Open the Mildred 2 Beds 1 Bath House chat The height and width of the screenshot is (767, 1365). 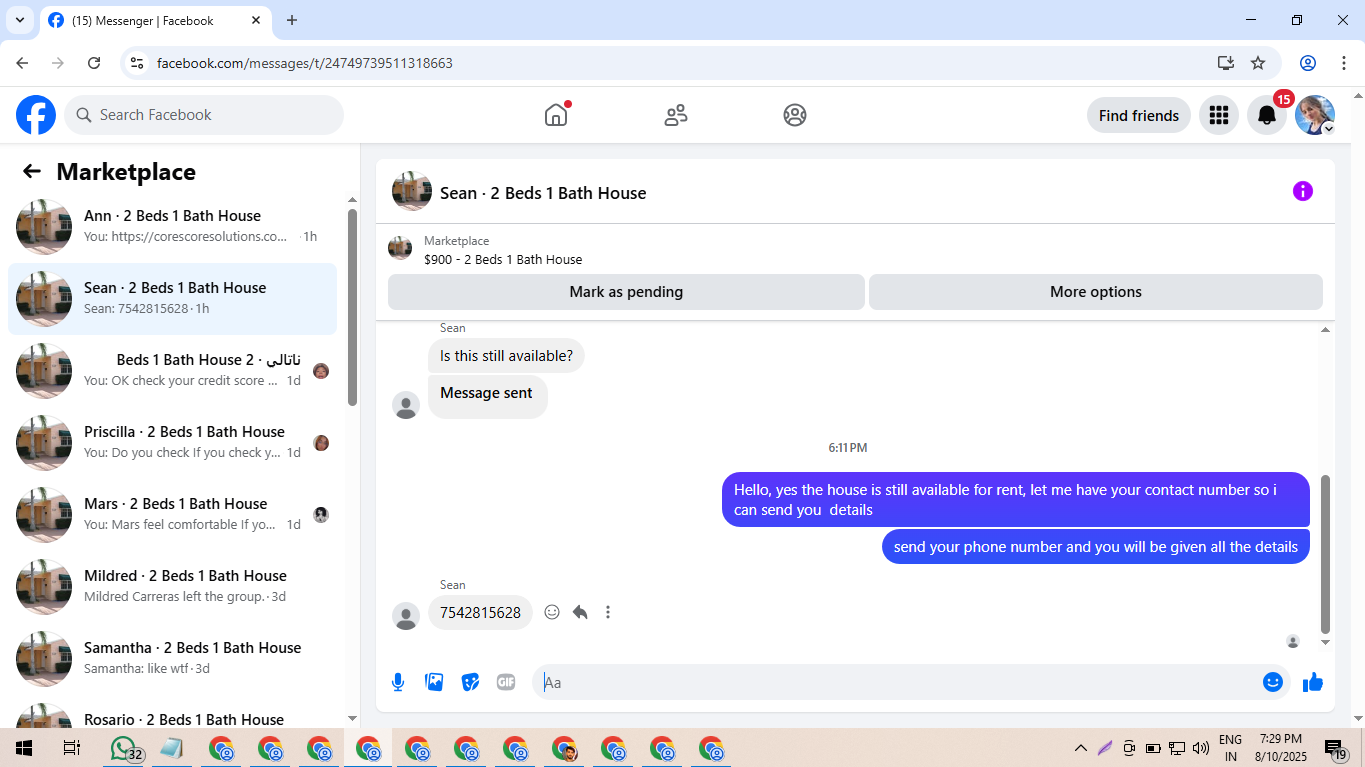pyautogui.click(x=172, y=587)
